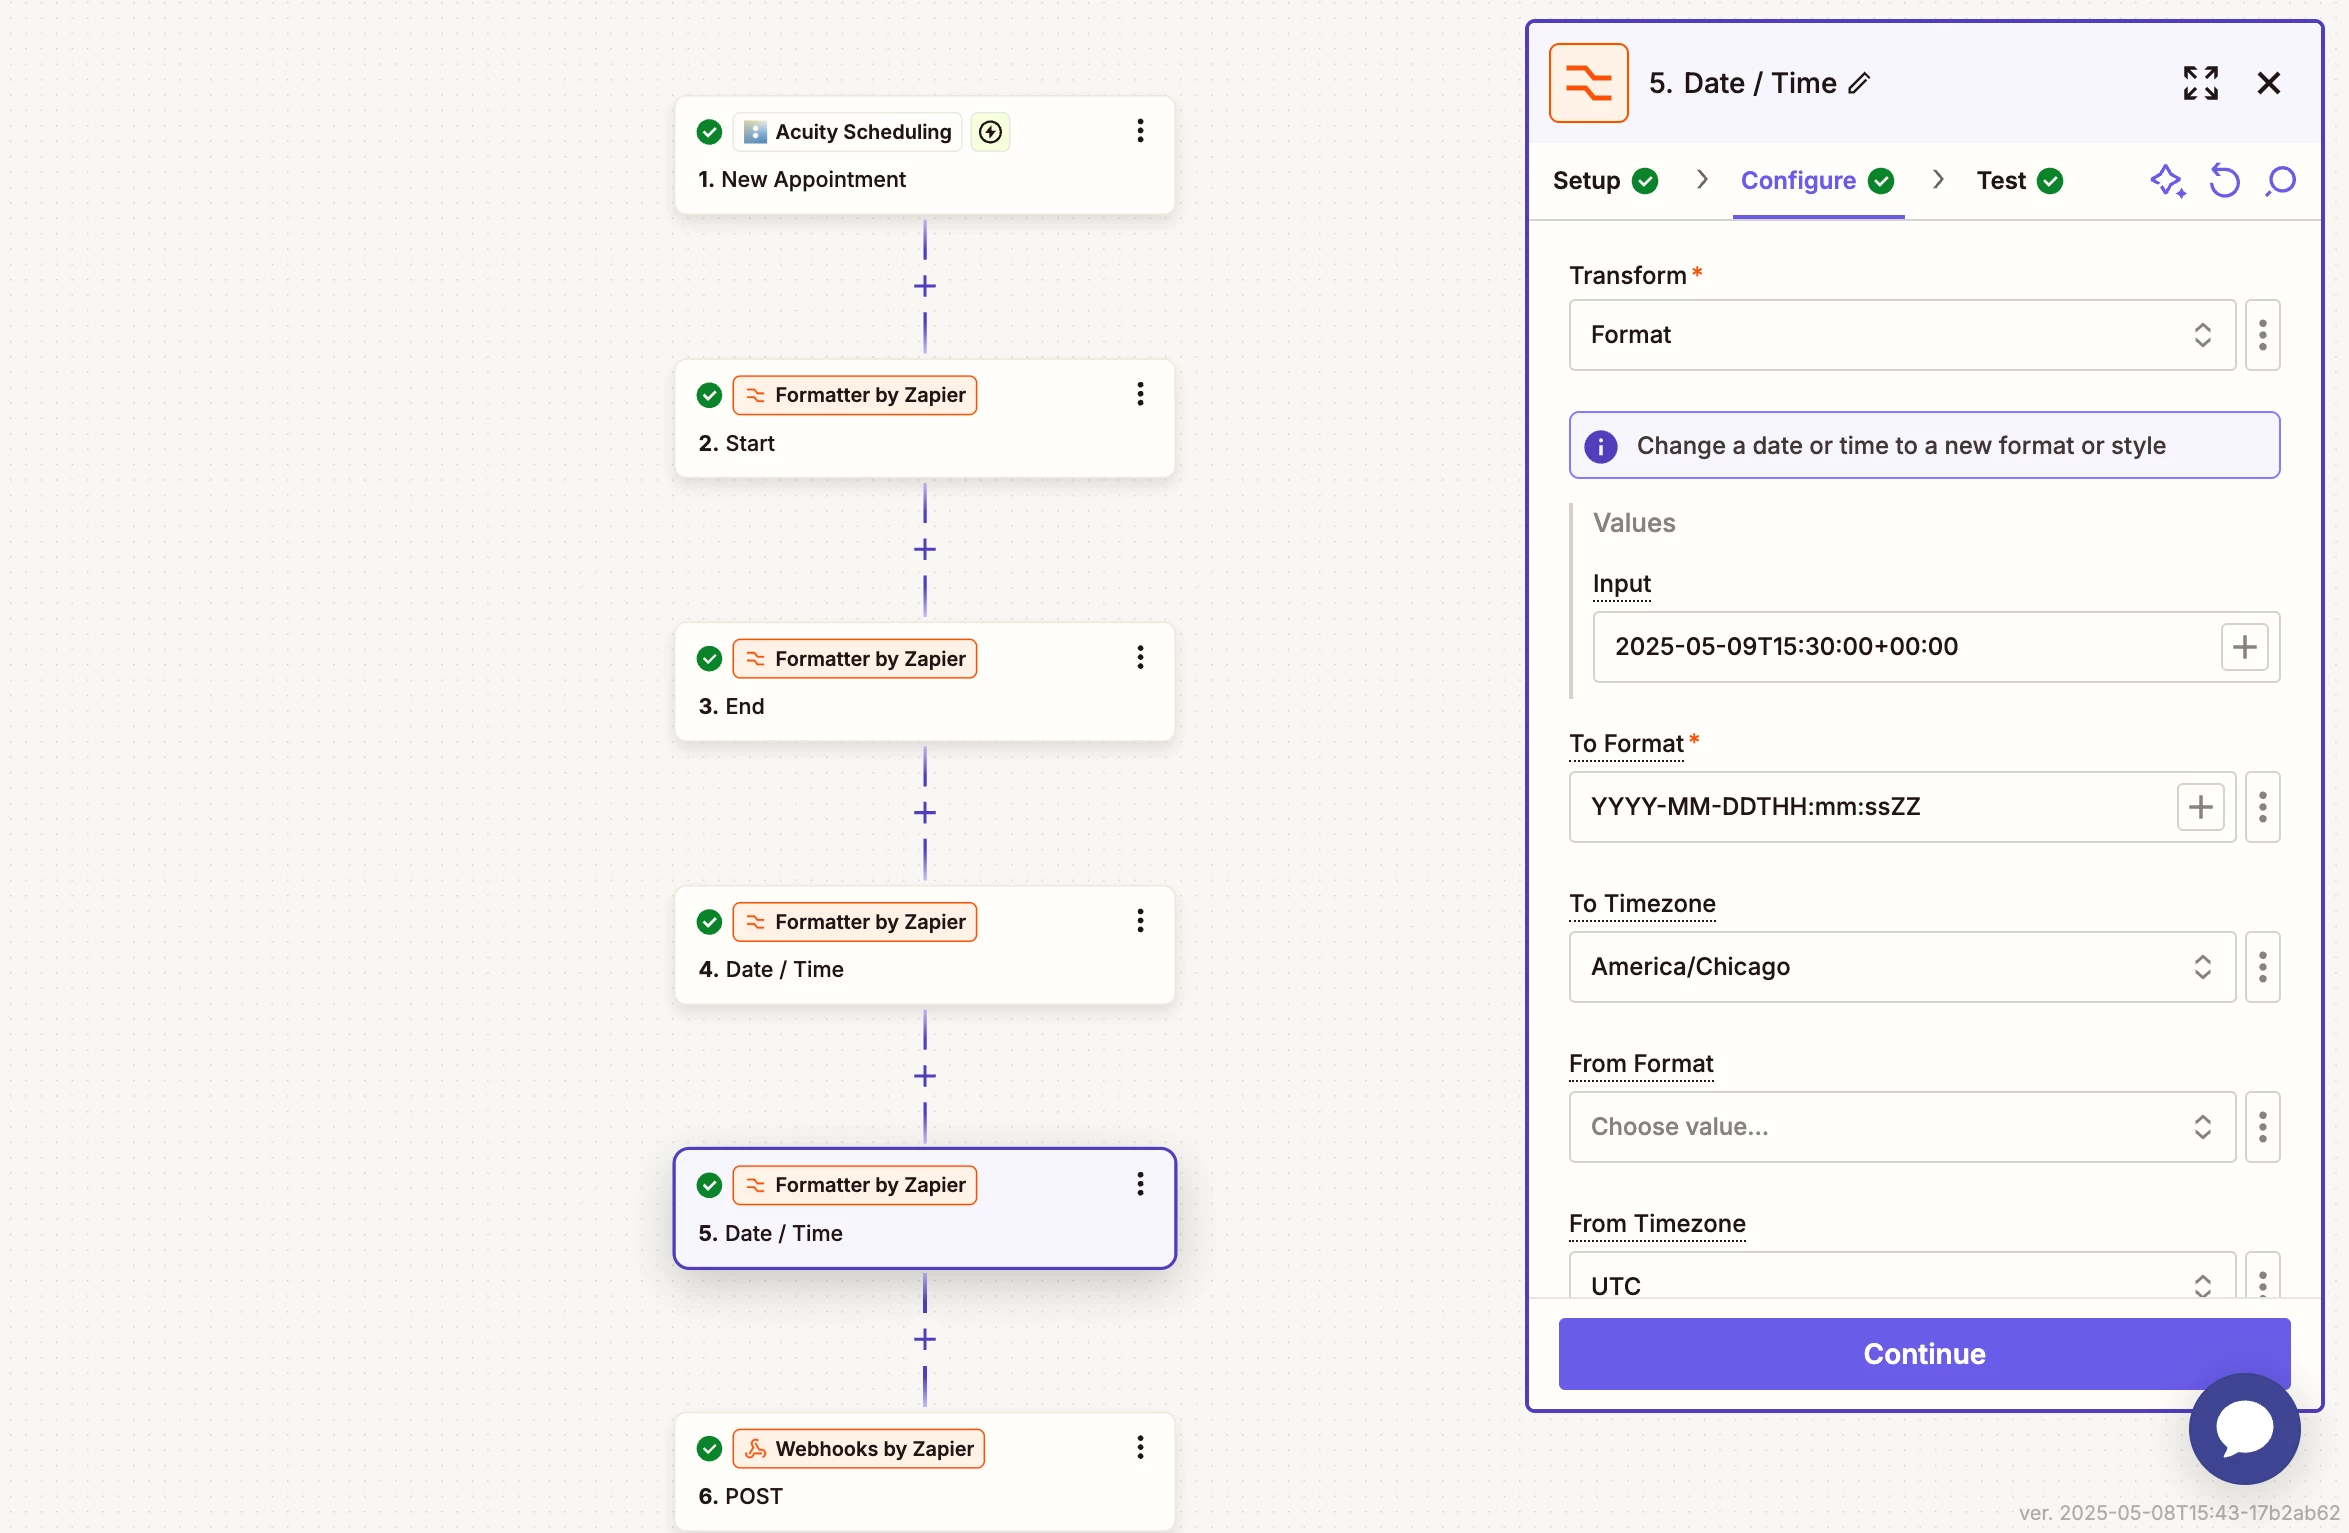Click the undo/refresh arrow icon
The height and width of the screenshot is (1533, 2349).
(x=2224, y=181)
